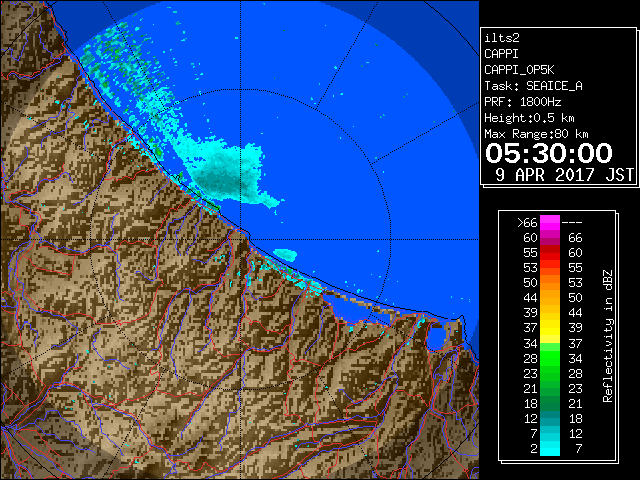Click the 'Max Range:80 km' text
This screenshot has width=640, height=480.
pyautogui.click(x=536, y=134)
